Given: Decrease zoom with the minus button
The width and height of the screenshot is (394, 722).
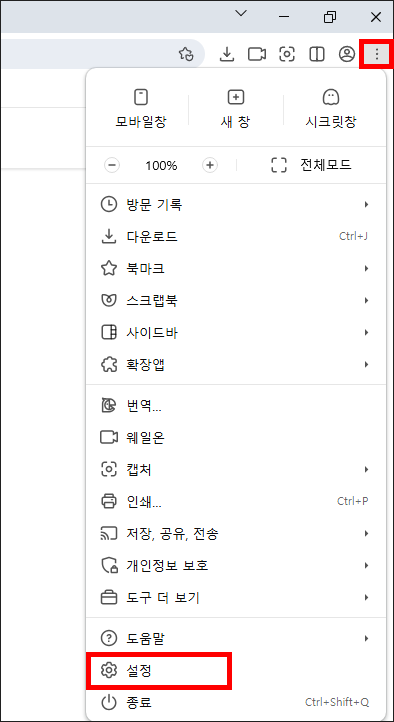Looking at the screenshot, I should point(112,165).
